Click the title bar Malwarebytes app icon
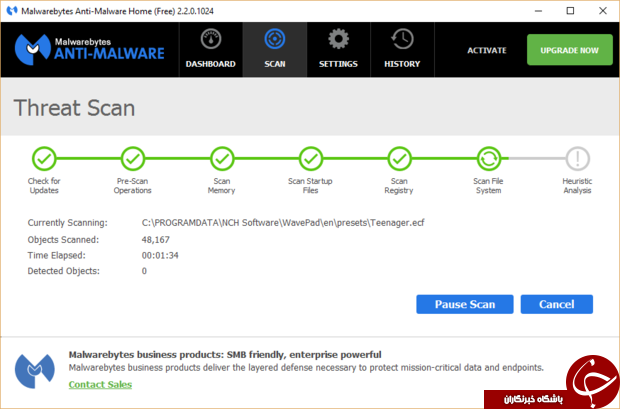This screenshot has height=409, width=620. (x=12, y=11)
